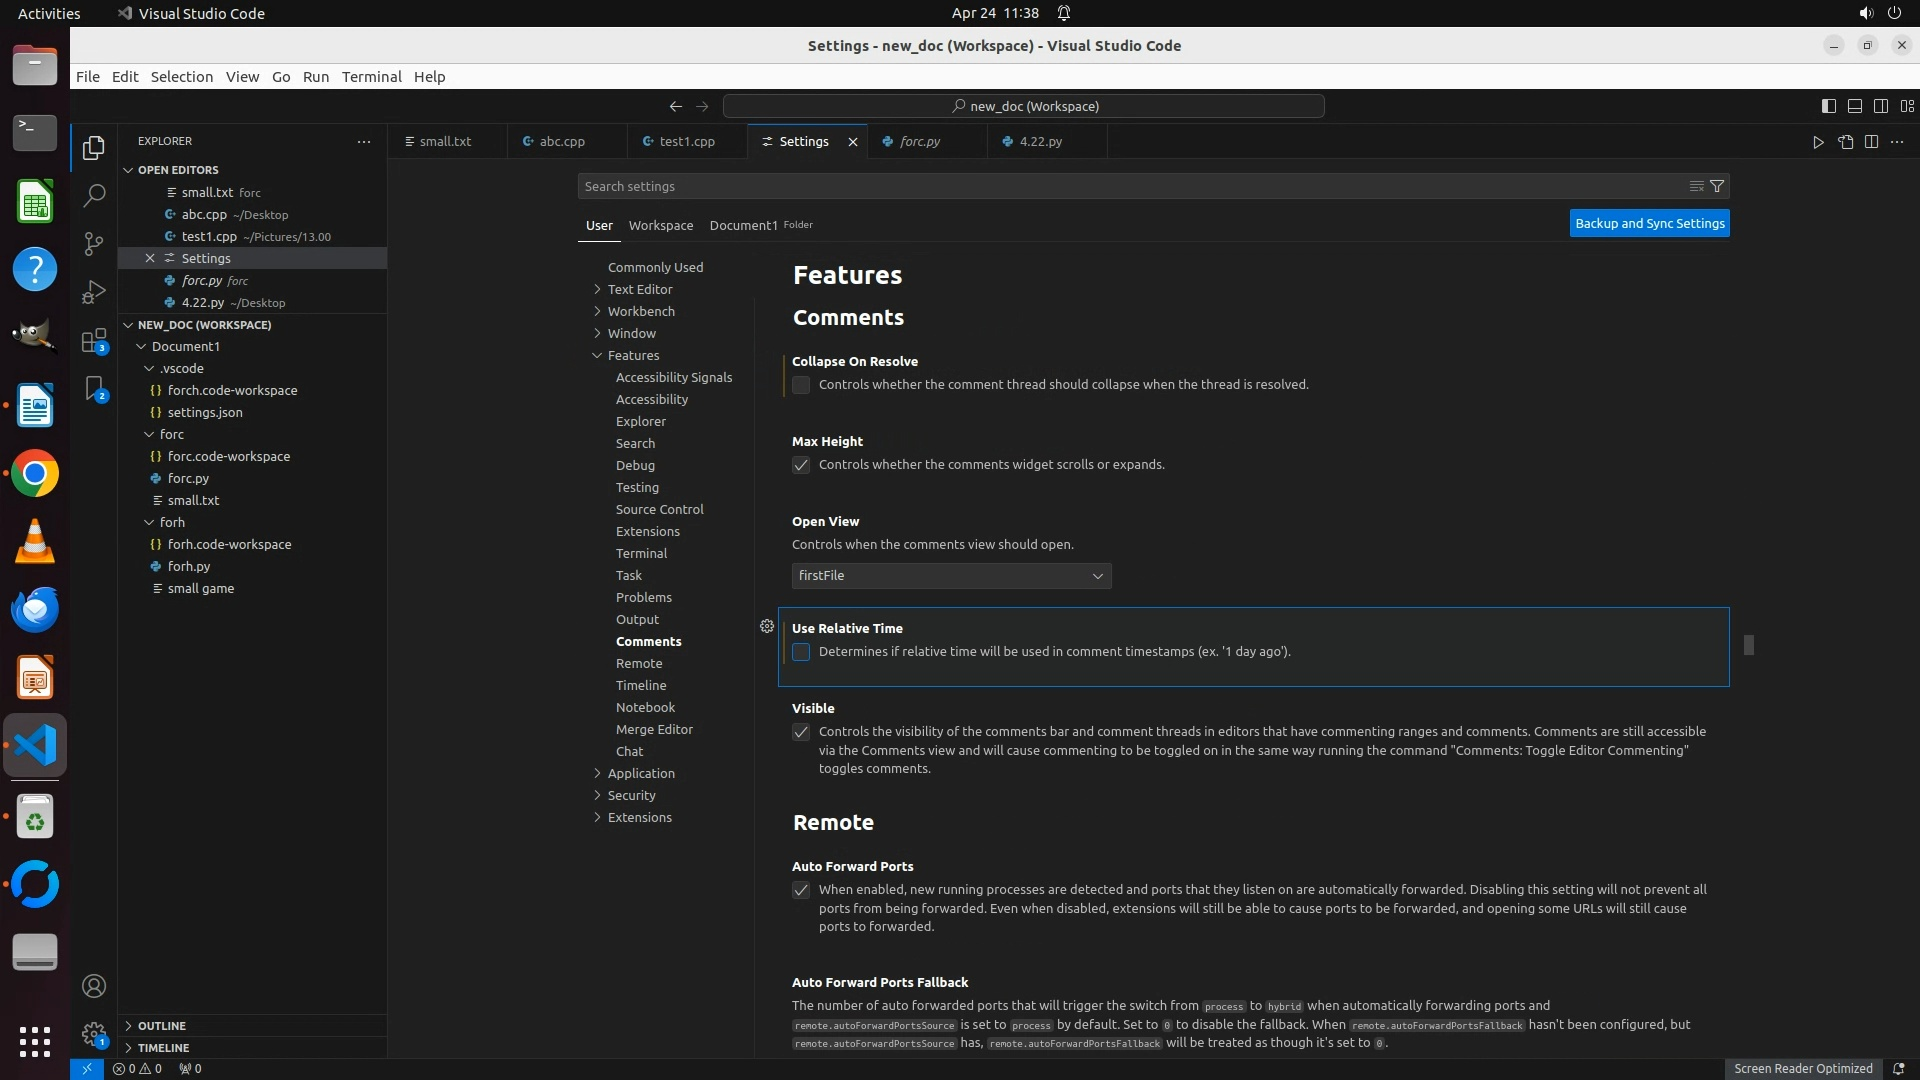Uncheck the Auto Forward Ports checkbox
1920x1080 pixels.
tap(801, 890)
